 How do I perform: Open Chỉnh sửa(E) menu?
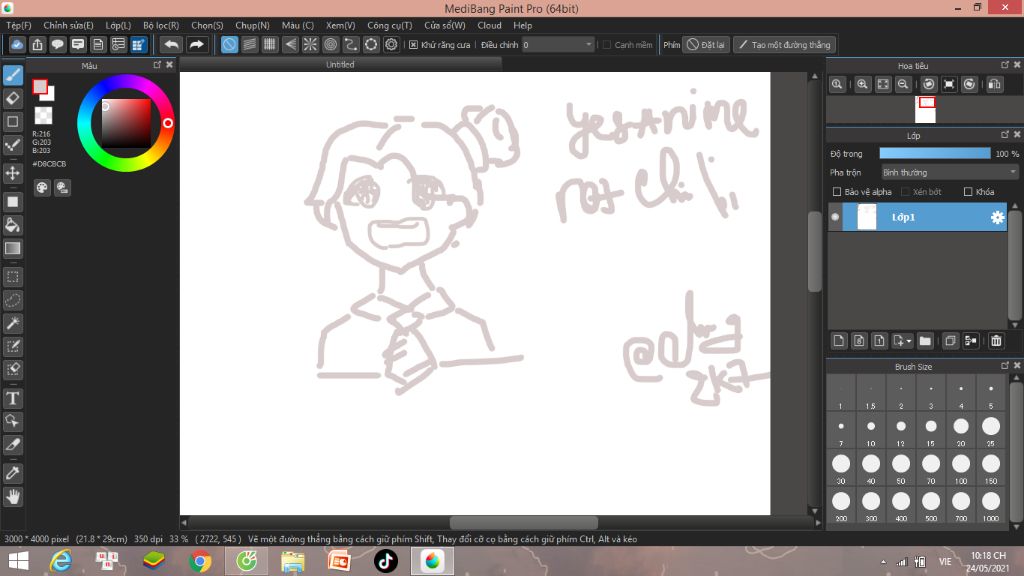tap(68, 25)
